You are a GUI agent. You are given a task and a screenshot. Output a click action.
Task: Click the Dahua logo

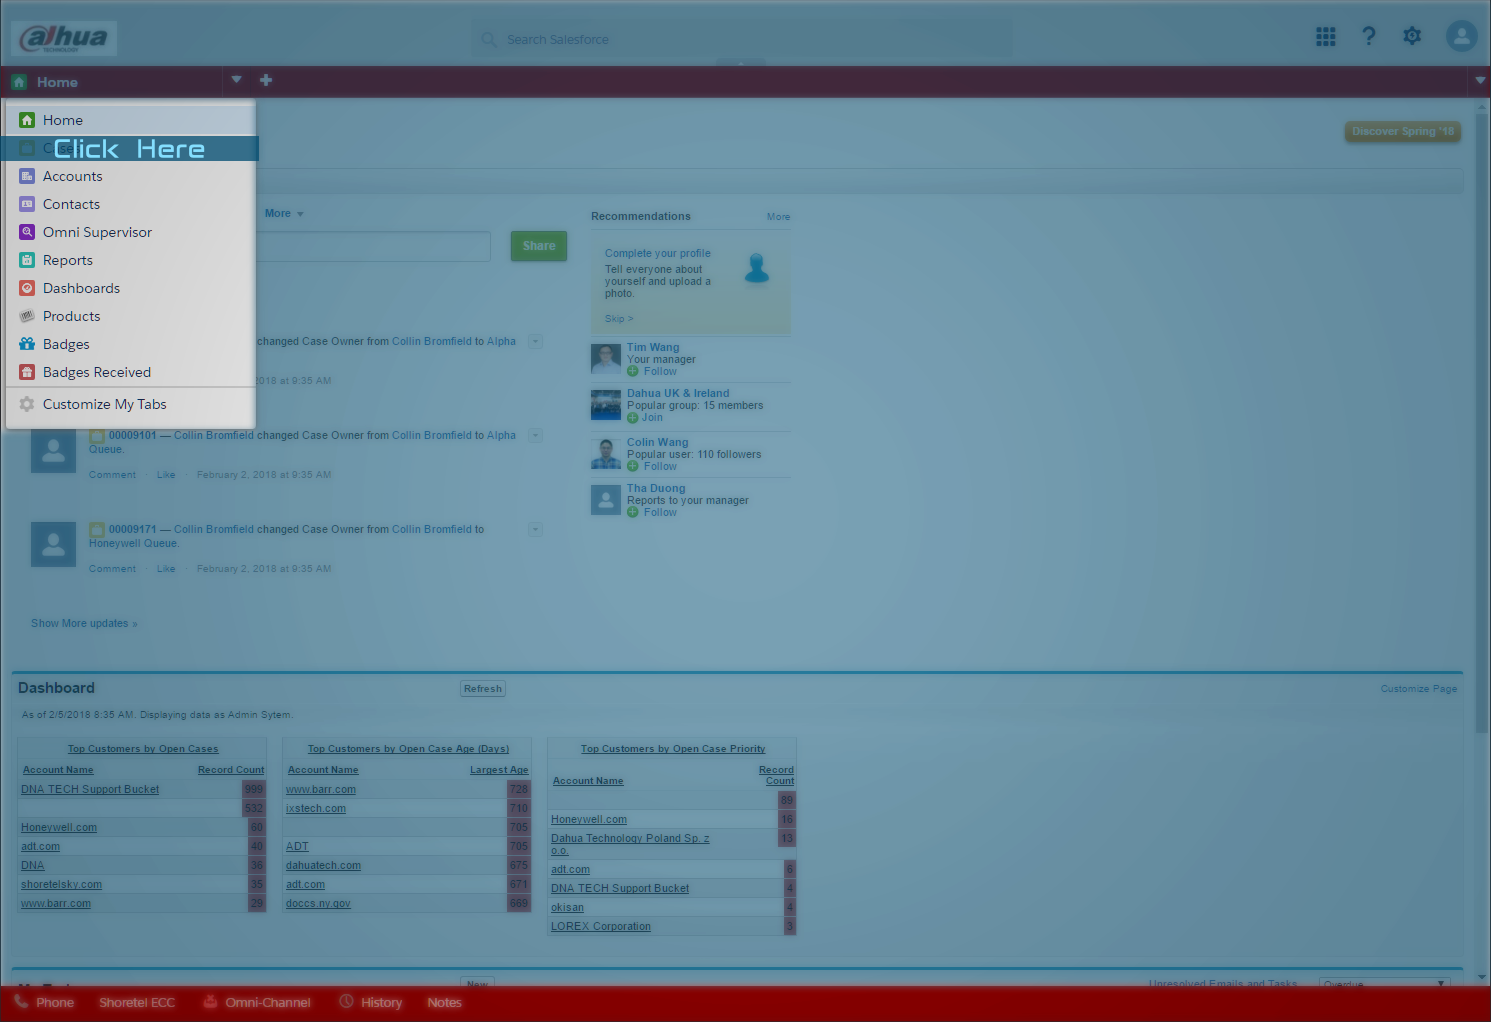pos(64,38)
